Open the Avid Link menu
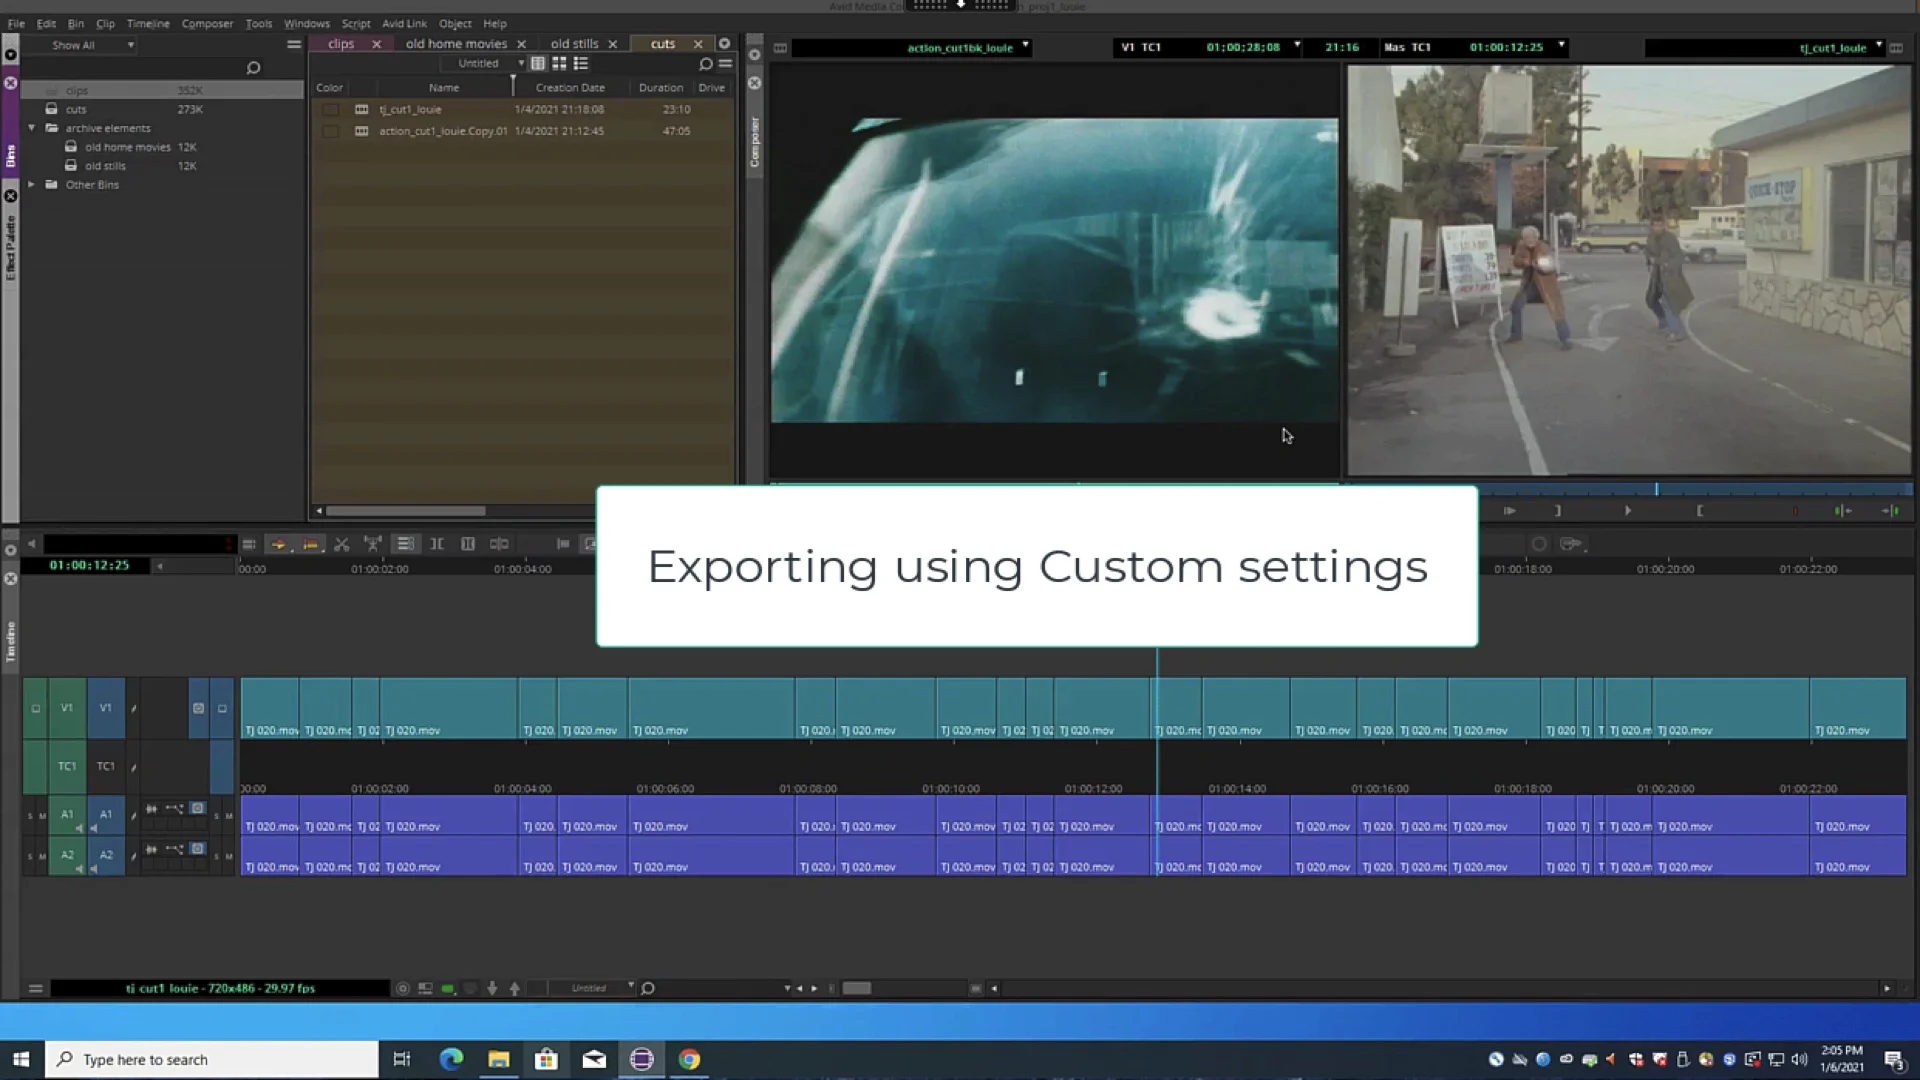1920x1080 pixels. click(404, 23)
